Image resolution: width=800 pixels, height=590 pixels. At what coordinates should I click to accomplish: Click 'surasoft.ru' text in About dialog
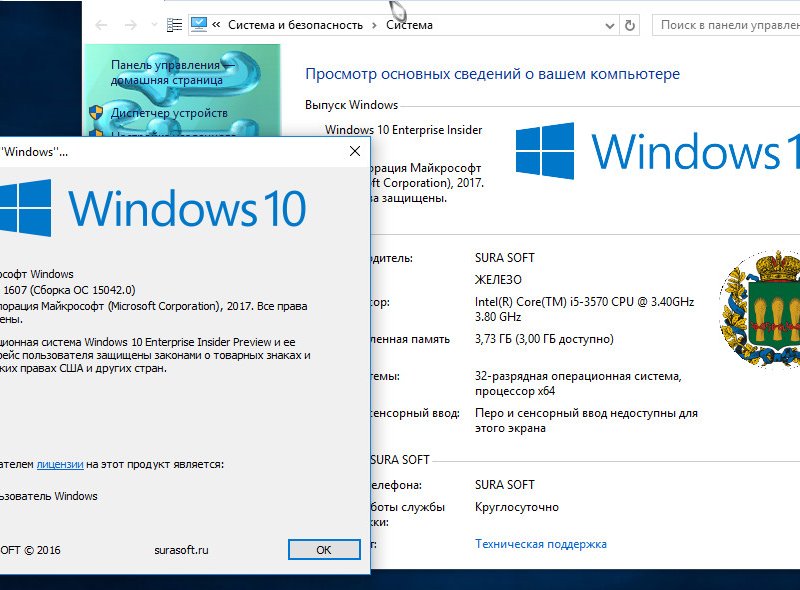tap(181, 550)
